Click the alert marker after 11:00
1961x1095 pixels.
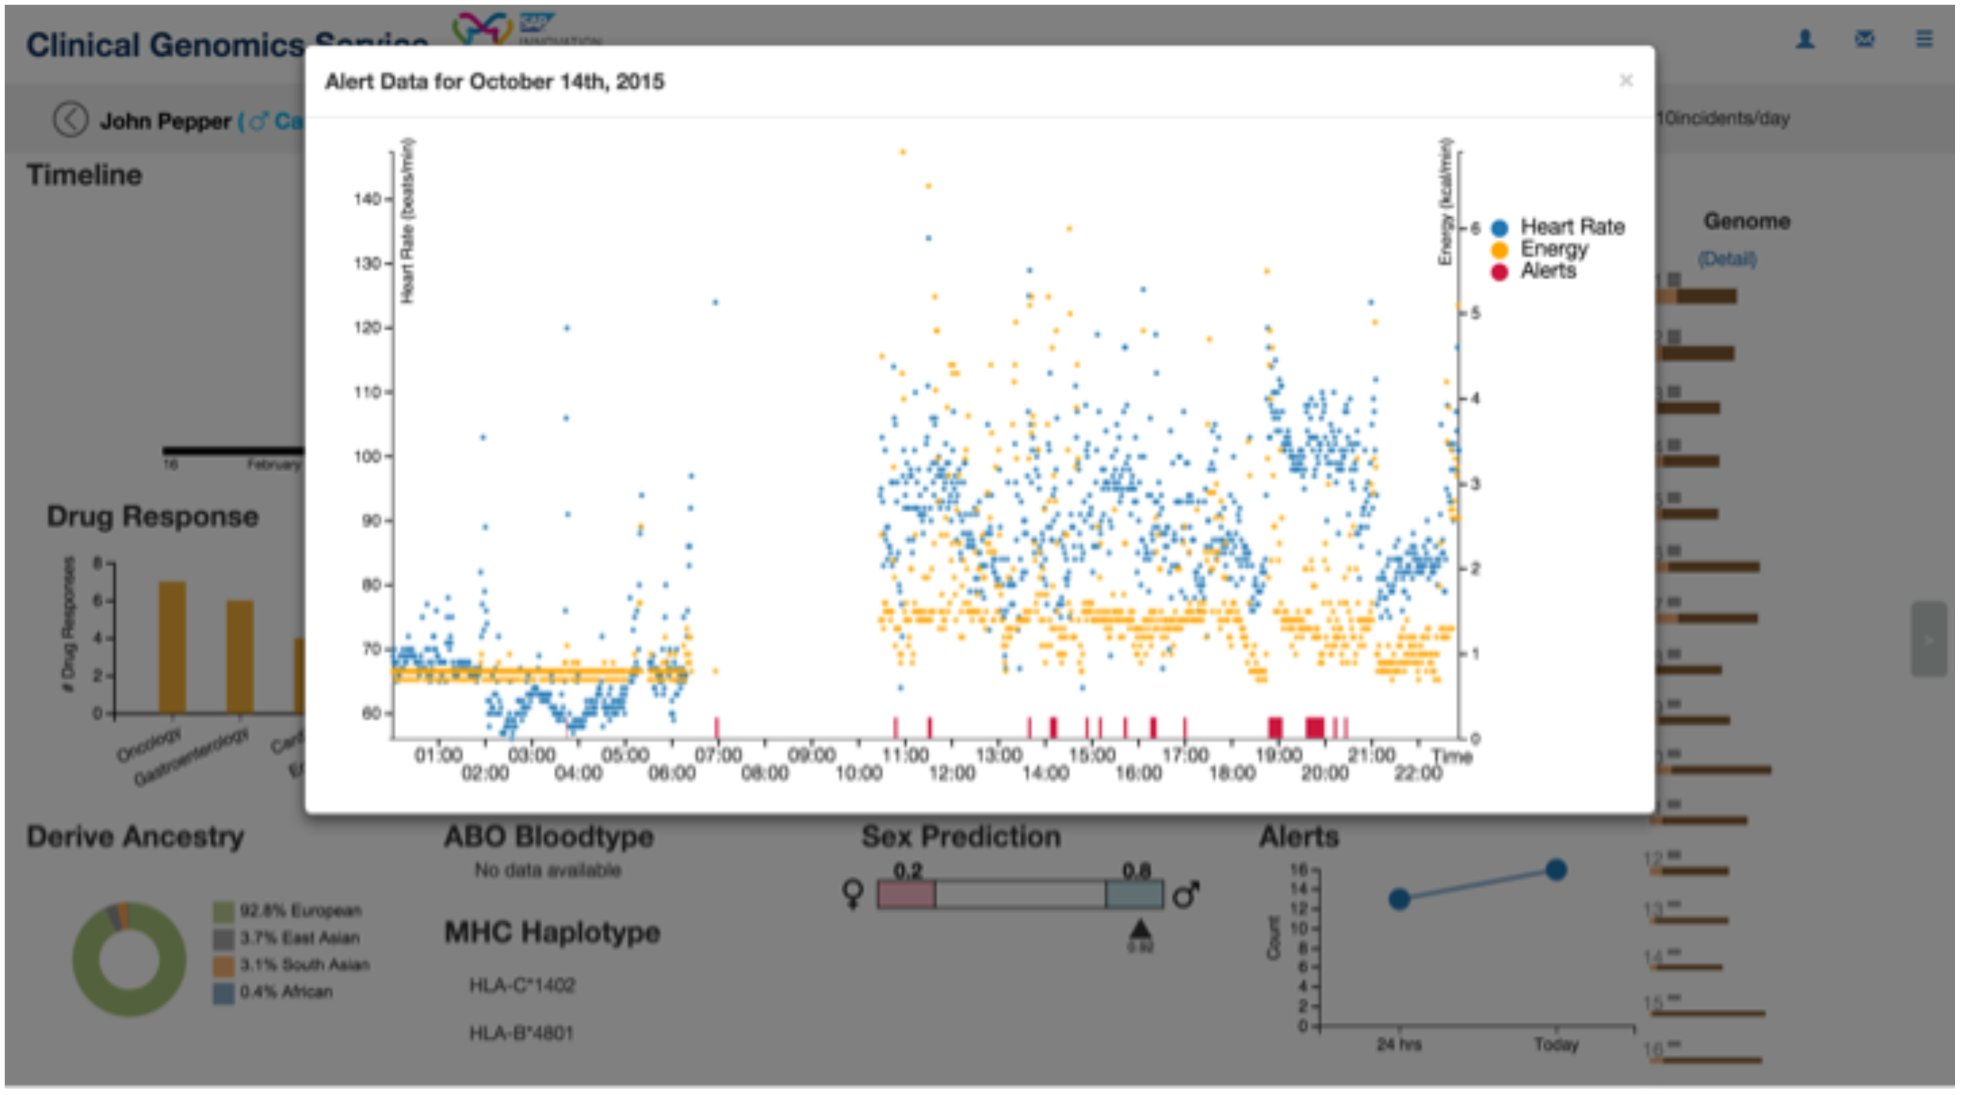[929, 727]
